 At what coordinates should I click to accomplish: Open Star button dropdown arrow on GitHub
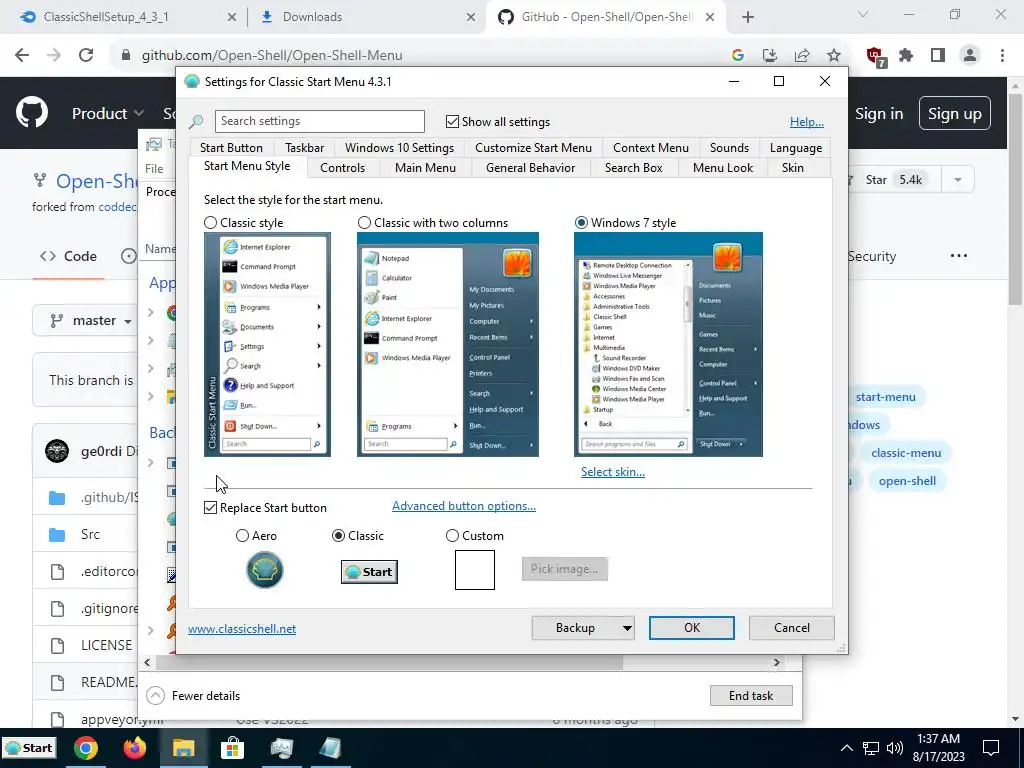(x=957, y=180)
